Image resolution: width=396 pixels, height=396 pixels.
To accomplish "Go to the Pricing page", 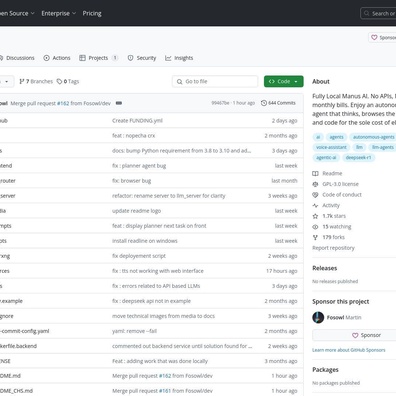I will click(x=92, y=13).
